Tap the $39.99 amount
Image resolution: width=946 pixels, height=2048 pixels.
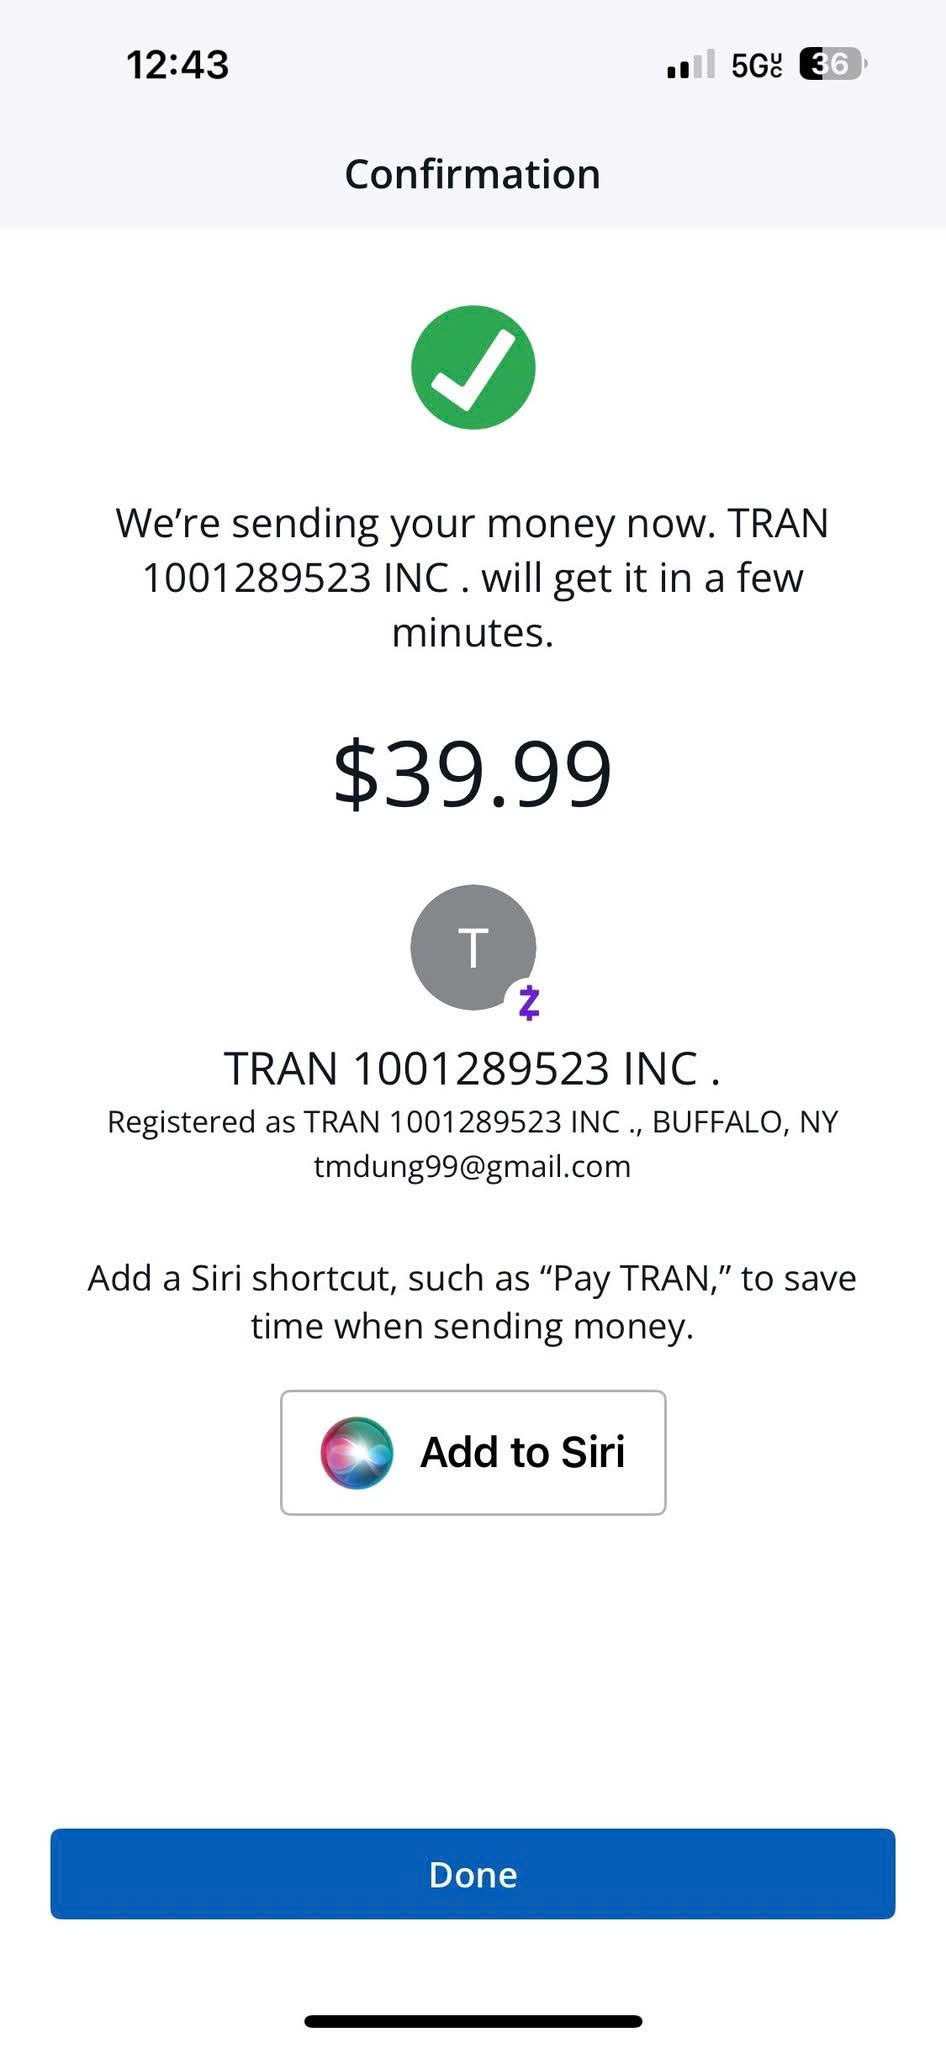472,773
